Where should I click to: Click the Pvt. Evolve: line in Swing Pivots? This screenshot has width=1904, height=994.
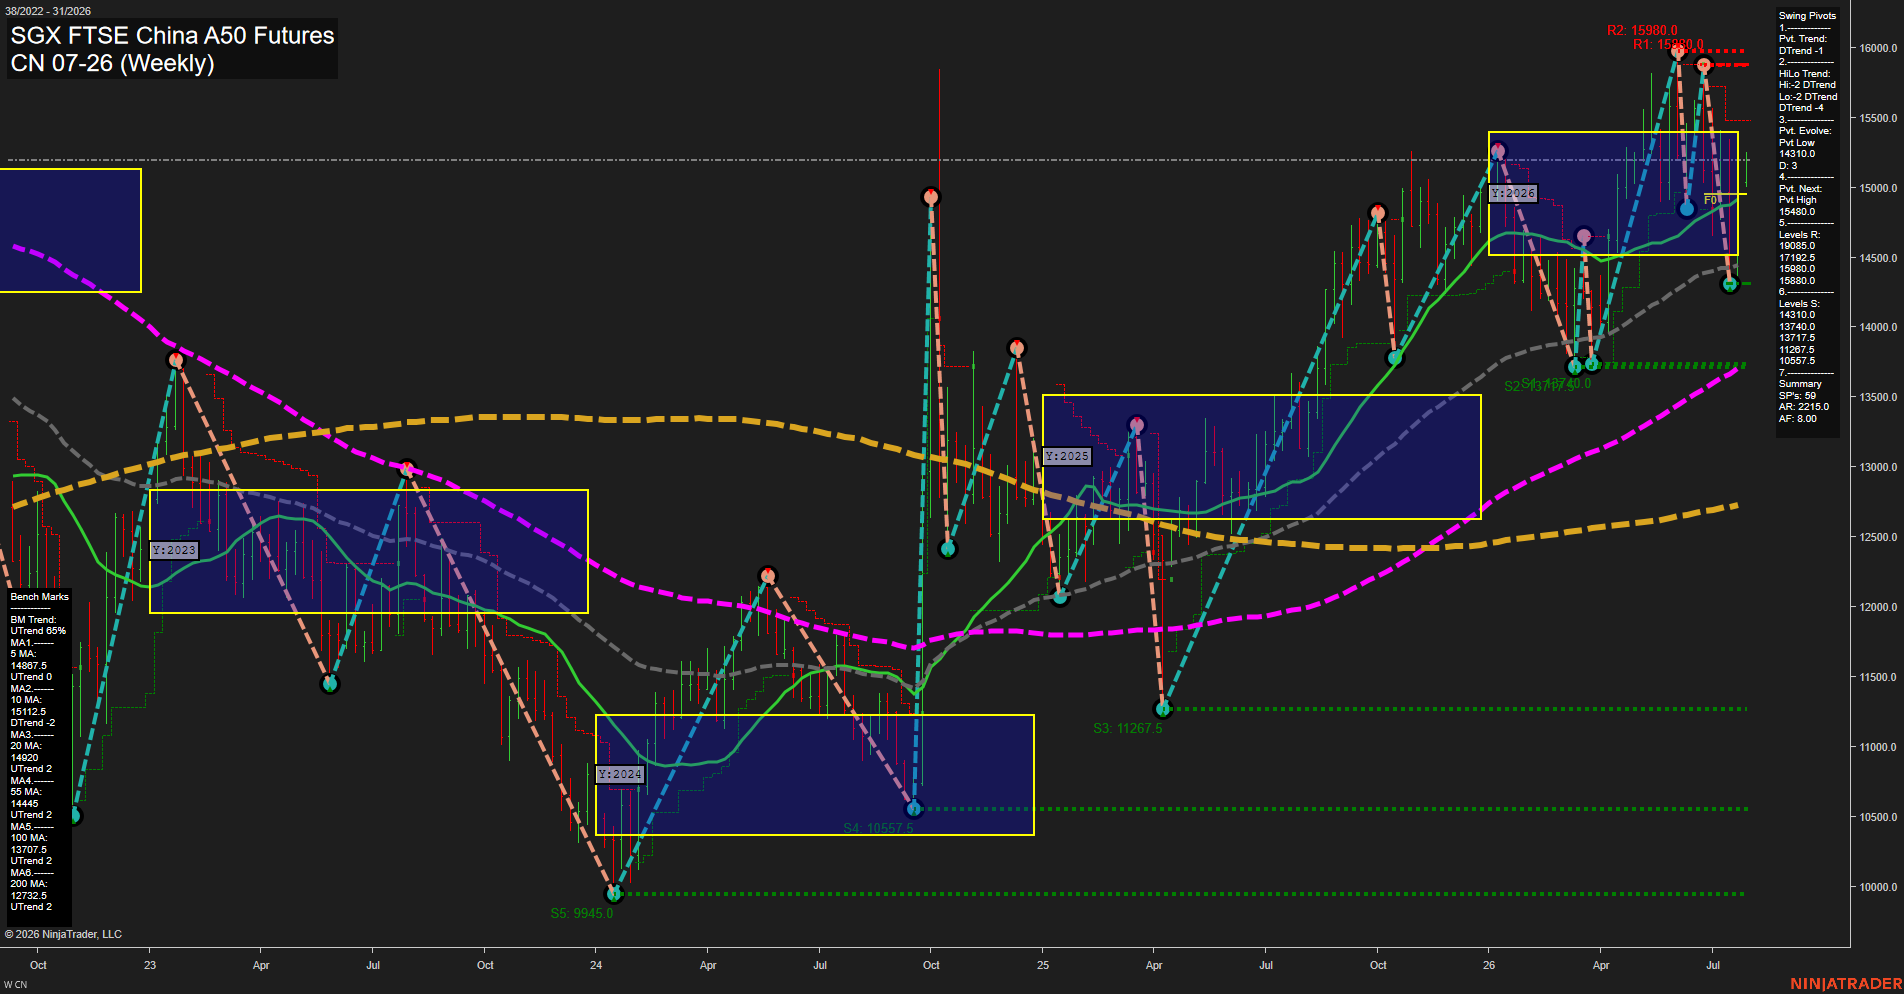tap(1805, 131)
